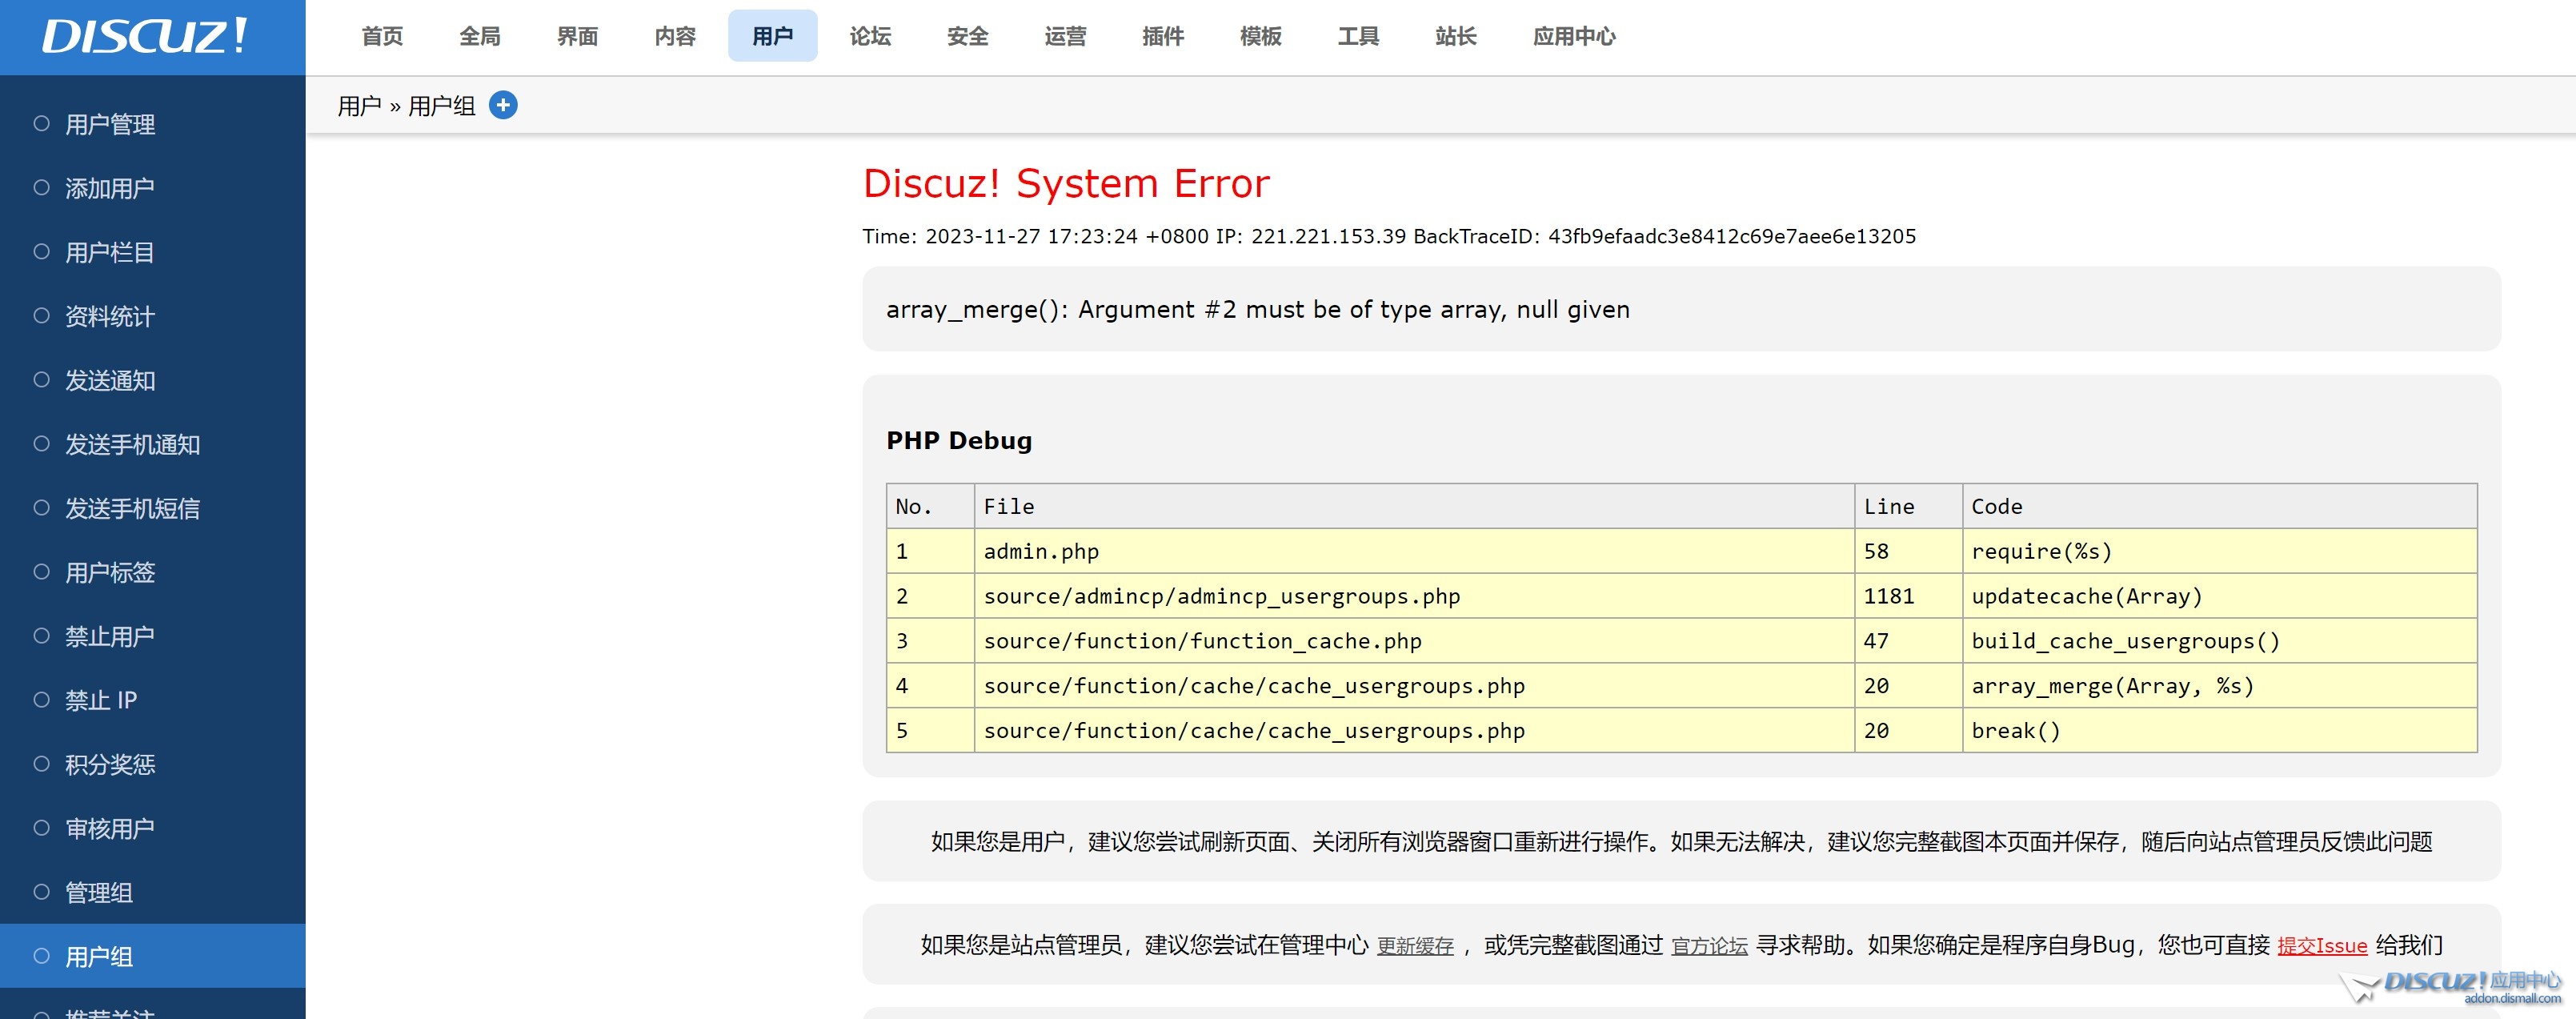Click the circle icon beside 发送手机短信
This screenshot has height=1019, width=2576.
41,508
